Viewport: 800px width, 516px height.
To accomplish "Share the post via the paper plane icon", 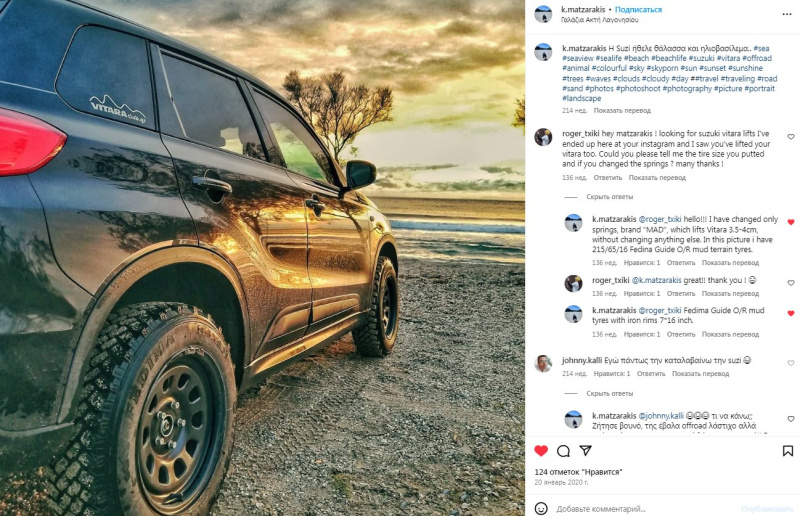I will coord(586,450).
